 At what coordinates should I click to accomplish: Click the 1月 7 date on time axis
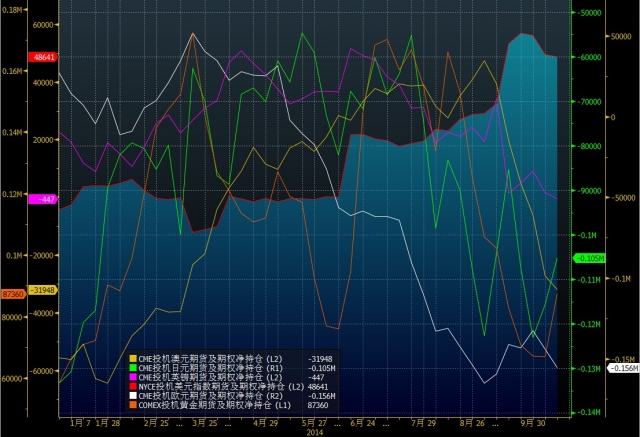point(79,423)
